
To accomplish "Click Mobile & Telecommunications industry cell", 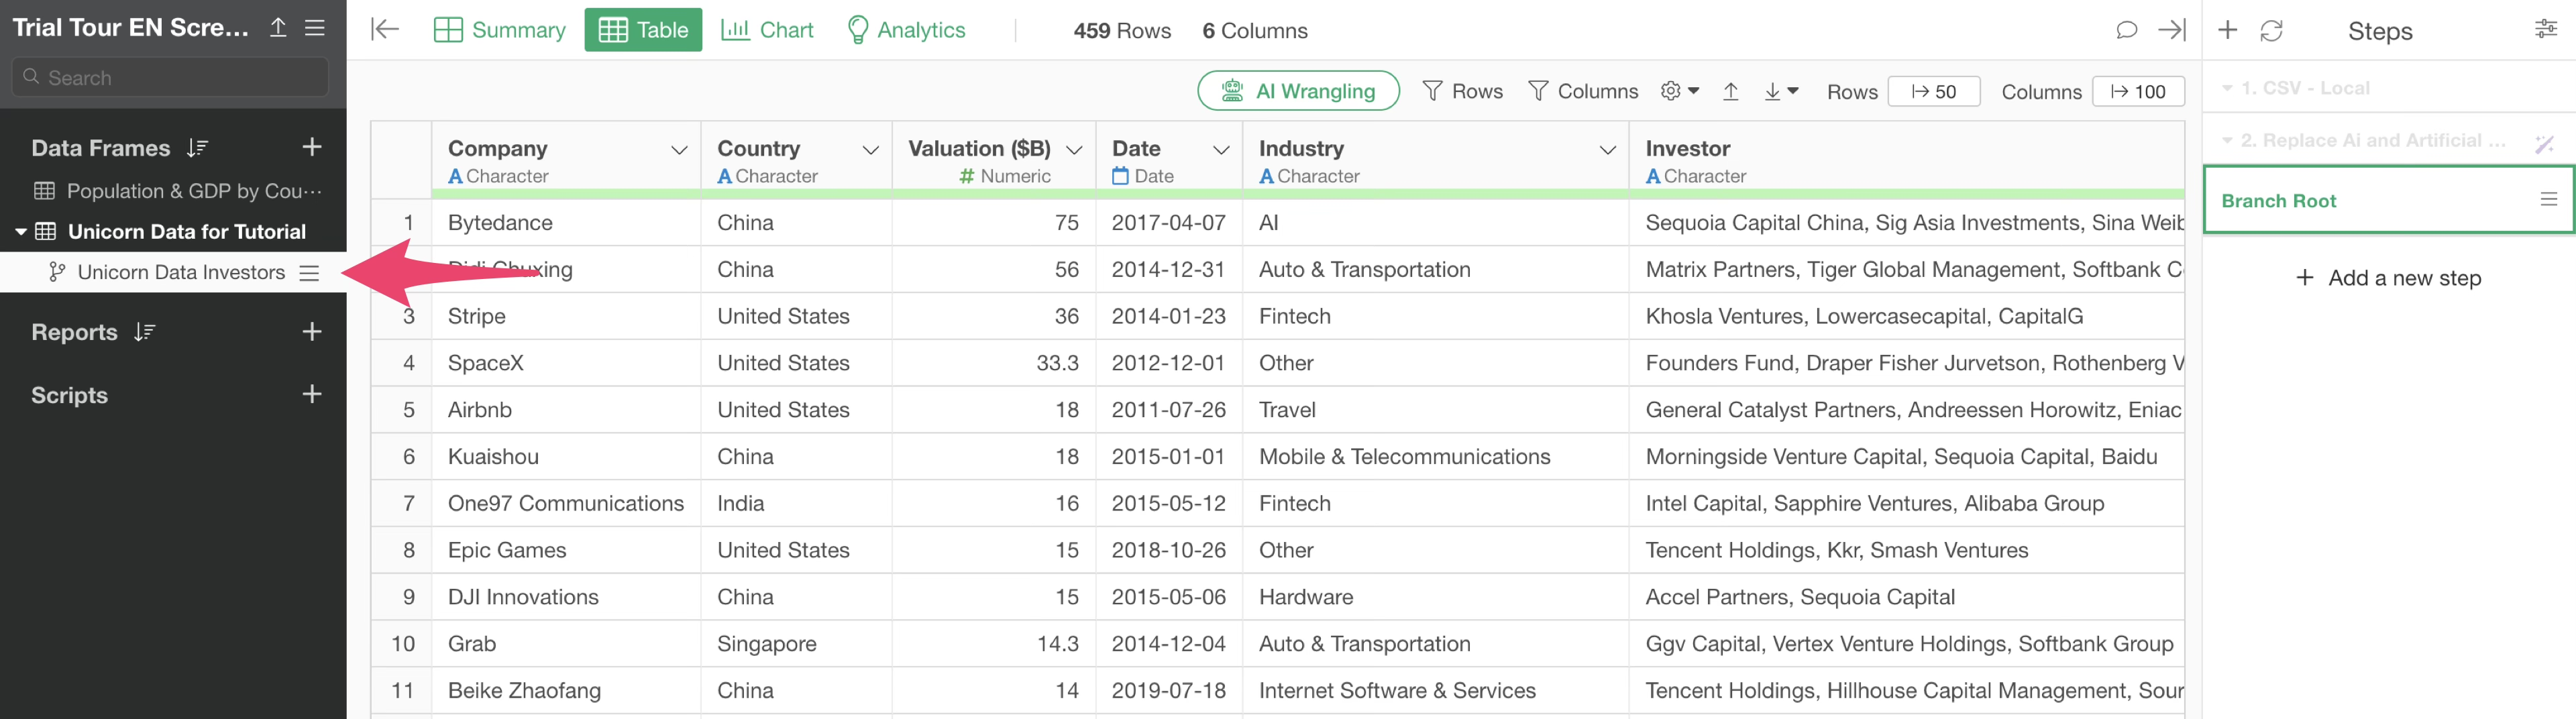I will click(1435, 457).
